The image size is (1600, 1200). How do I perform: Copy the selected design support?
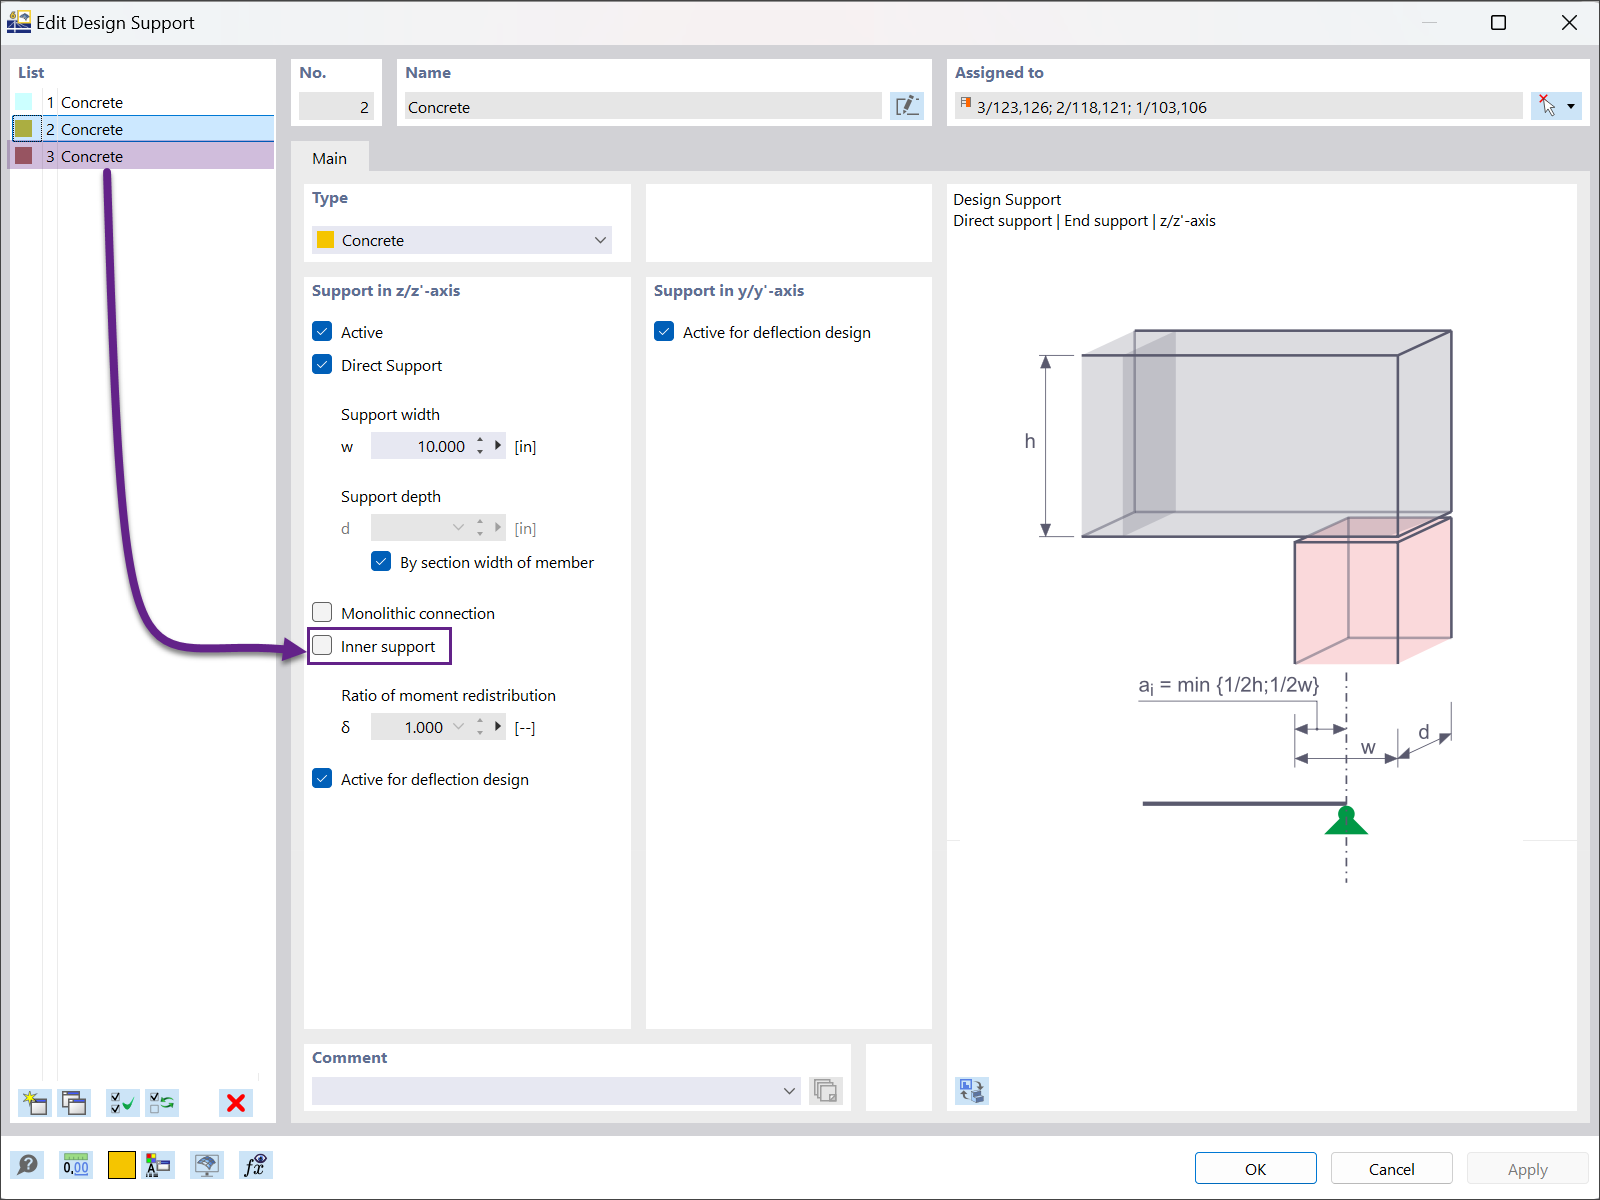click(x=75, y=1103)
